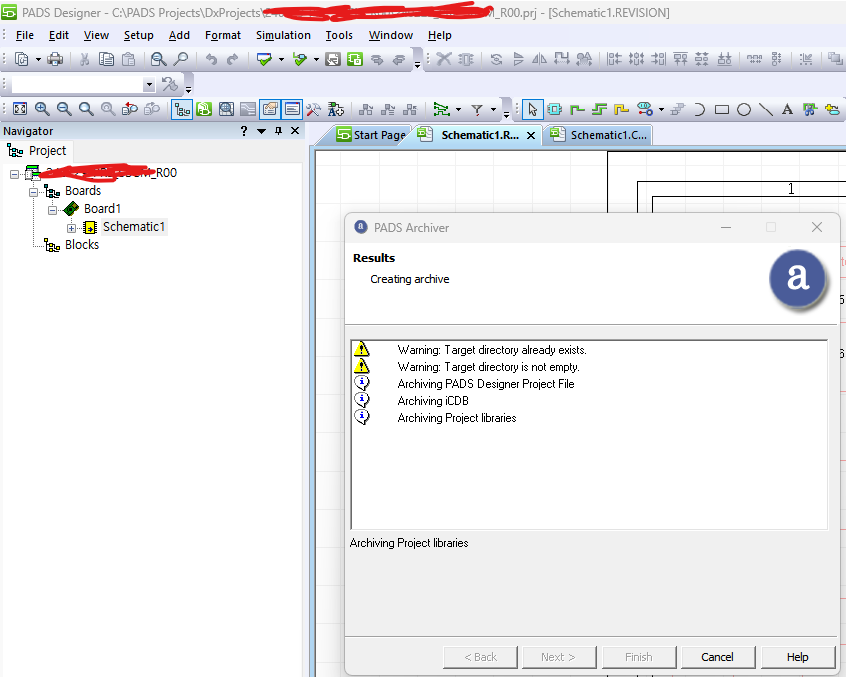Pin the Navigator panel with auto-hide
This screenshot has width=846, height=677.
[279, 131]
